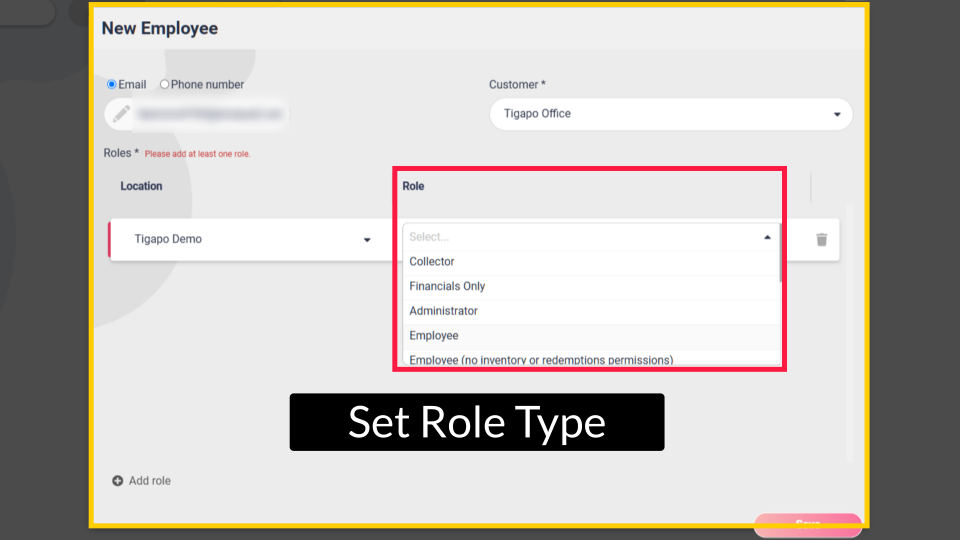960x540 pixels.
Task: Click the blurred email address field
Action: 210,114
